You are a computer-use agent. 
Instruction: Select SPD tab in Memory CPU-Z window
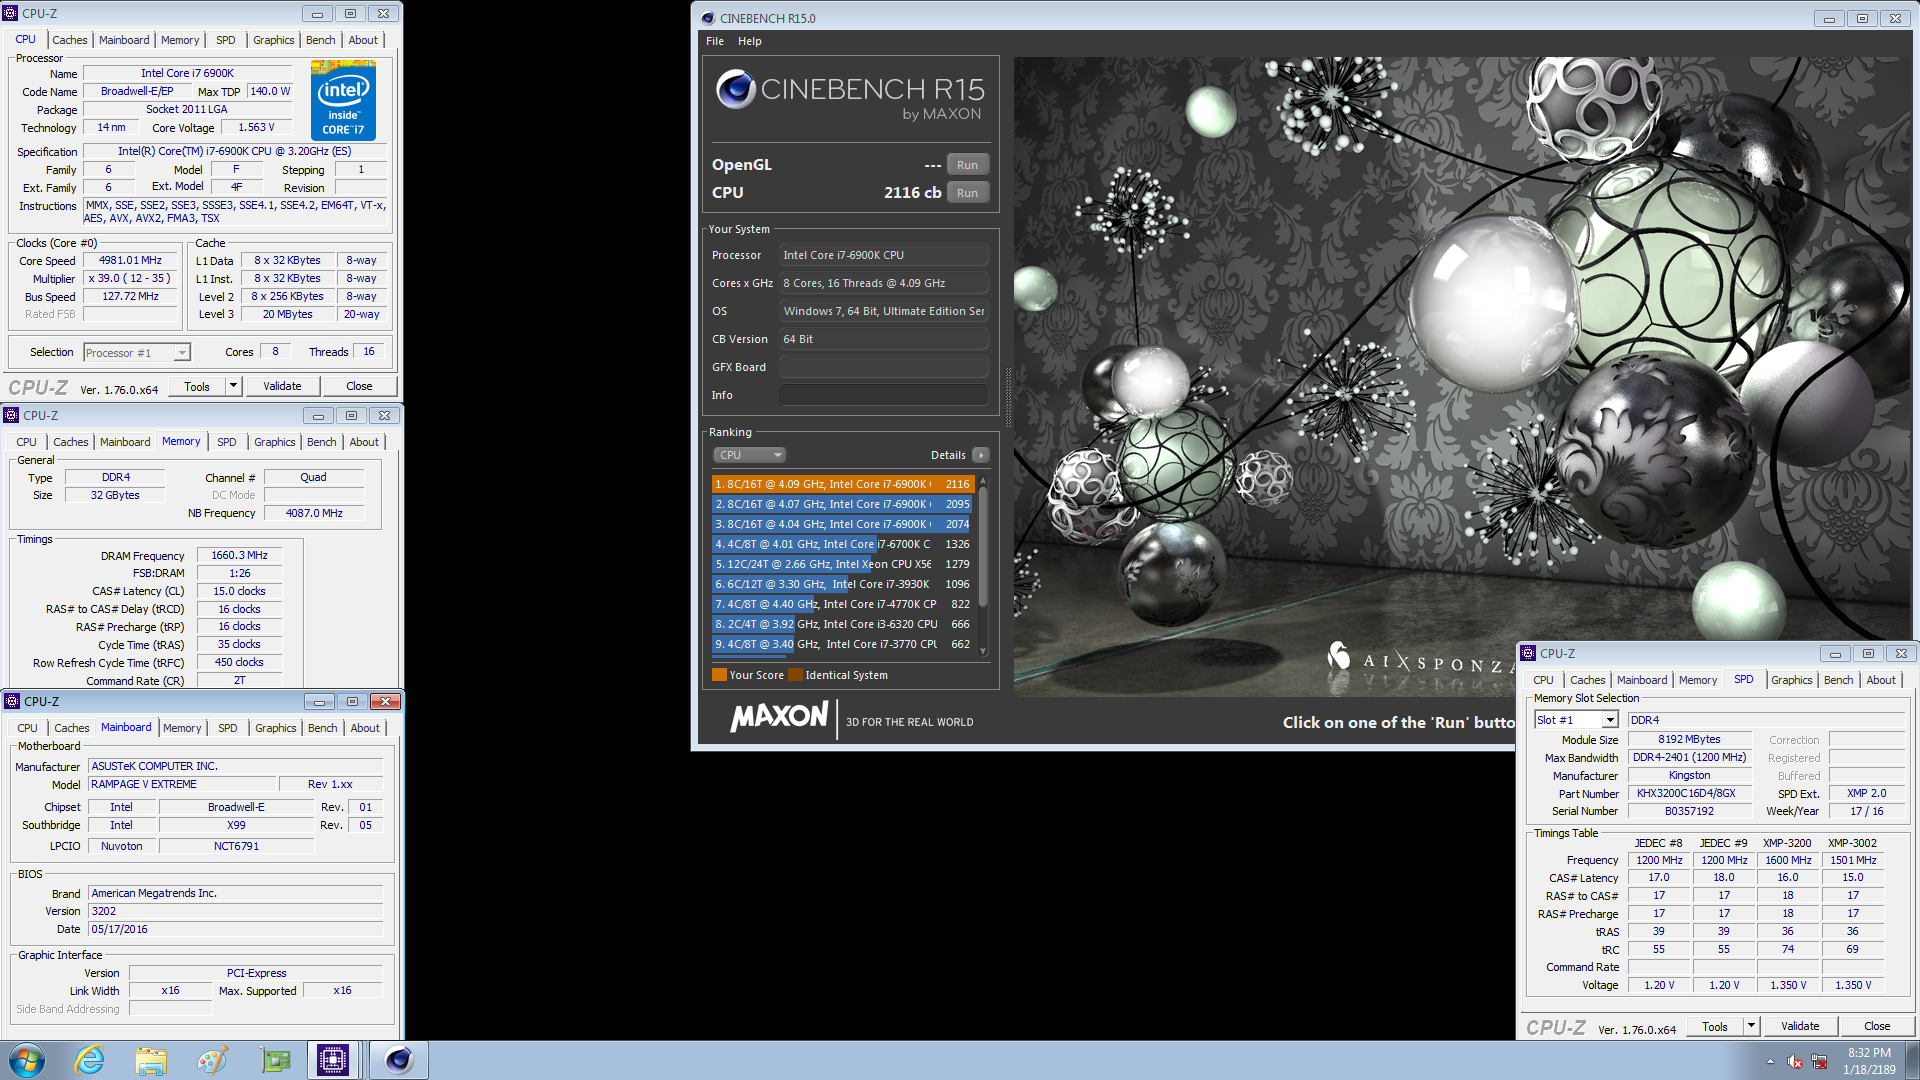[227, 442]
